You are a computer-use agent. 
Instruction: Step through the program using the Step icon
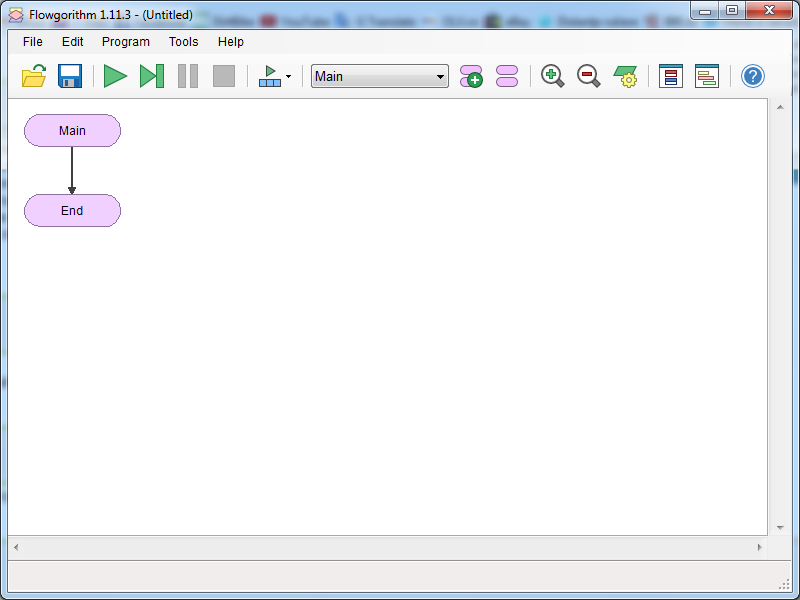point(152,76)
